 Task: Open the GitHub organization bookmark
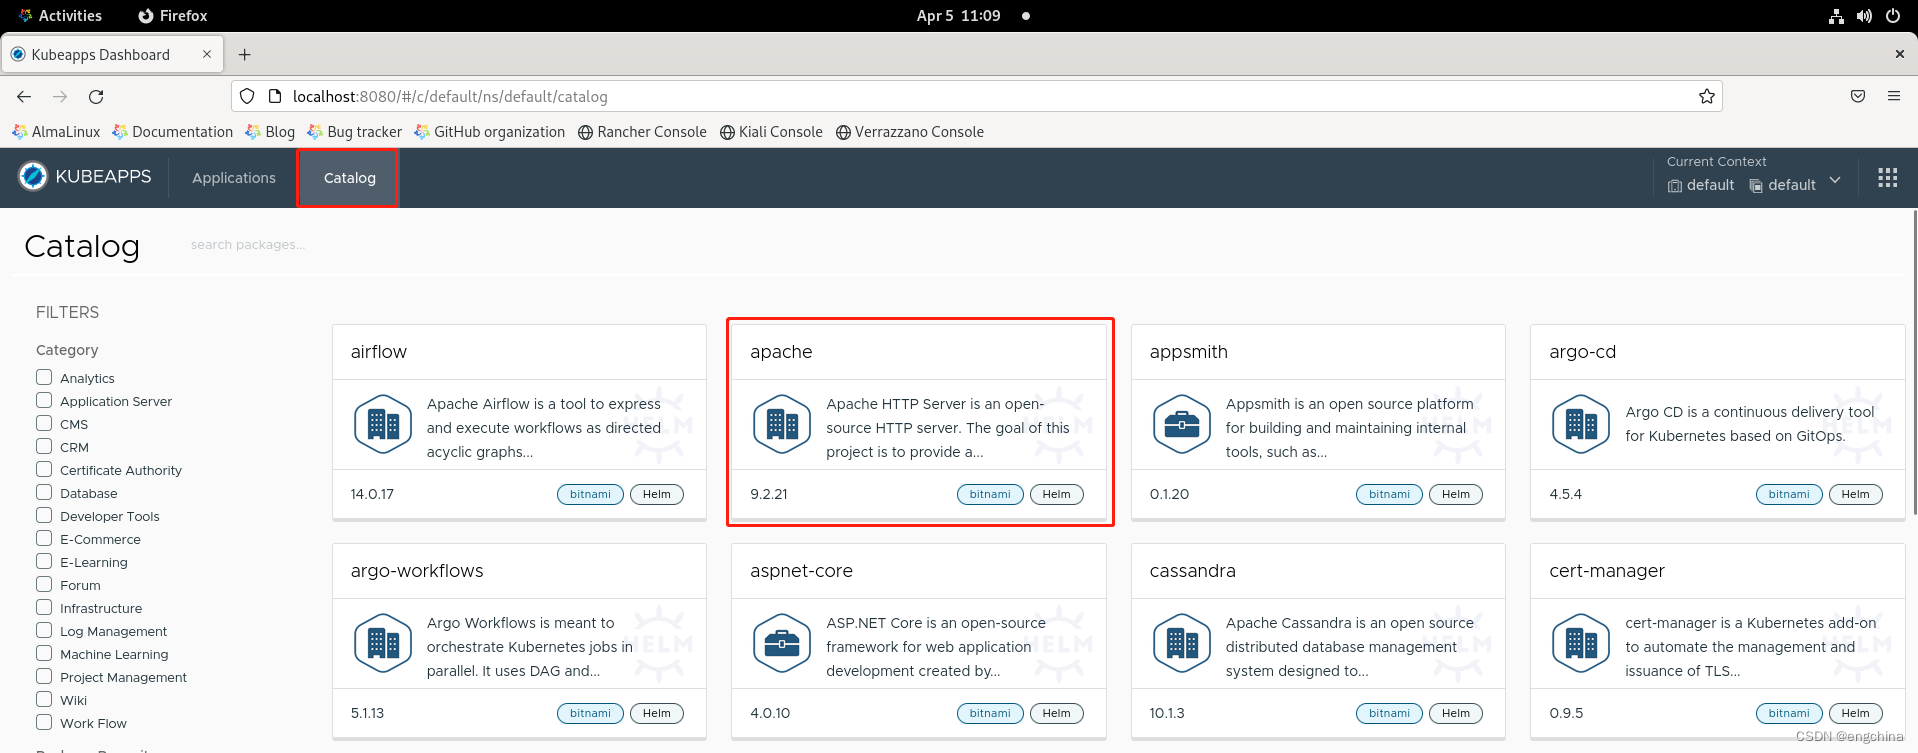[489, 132]
